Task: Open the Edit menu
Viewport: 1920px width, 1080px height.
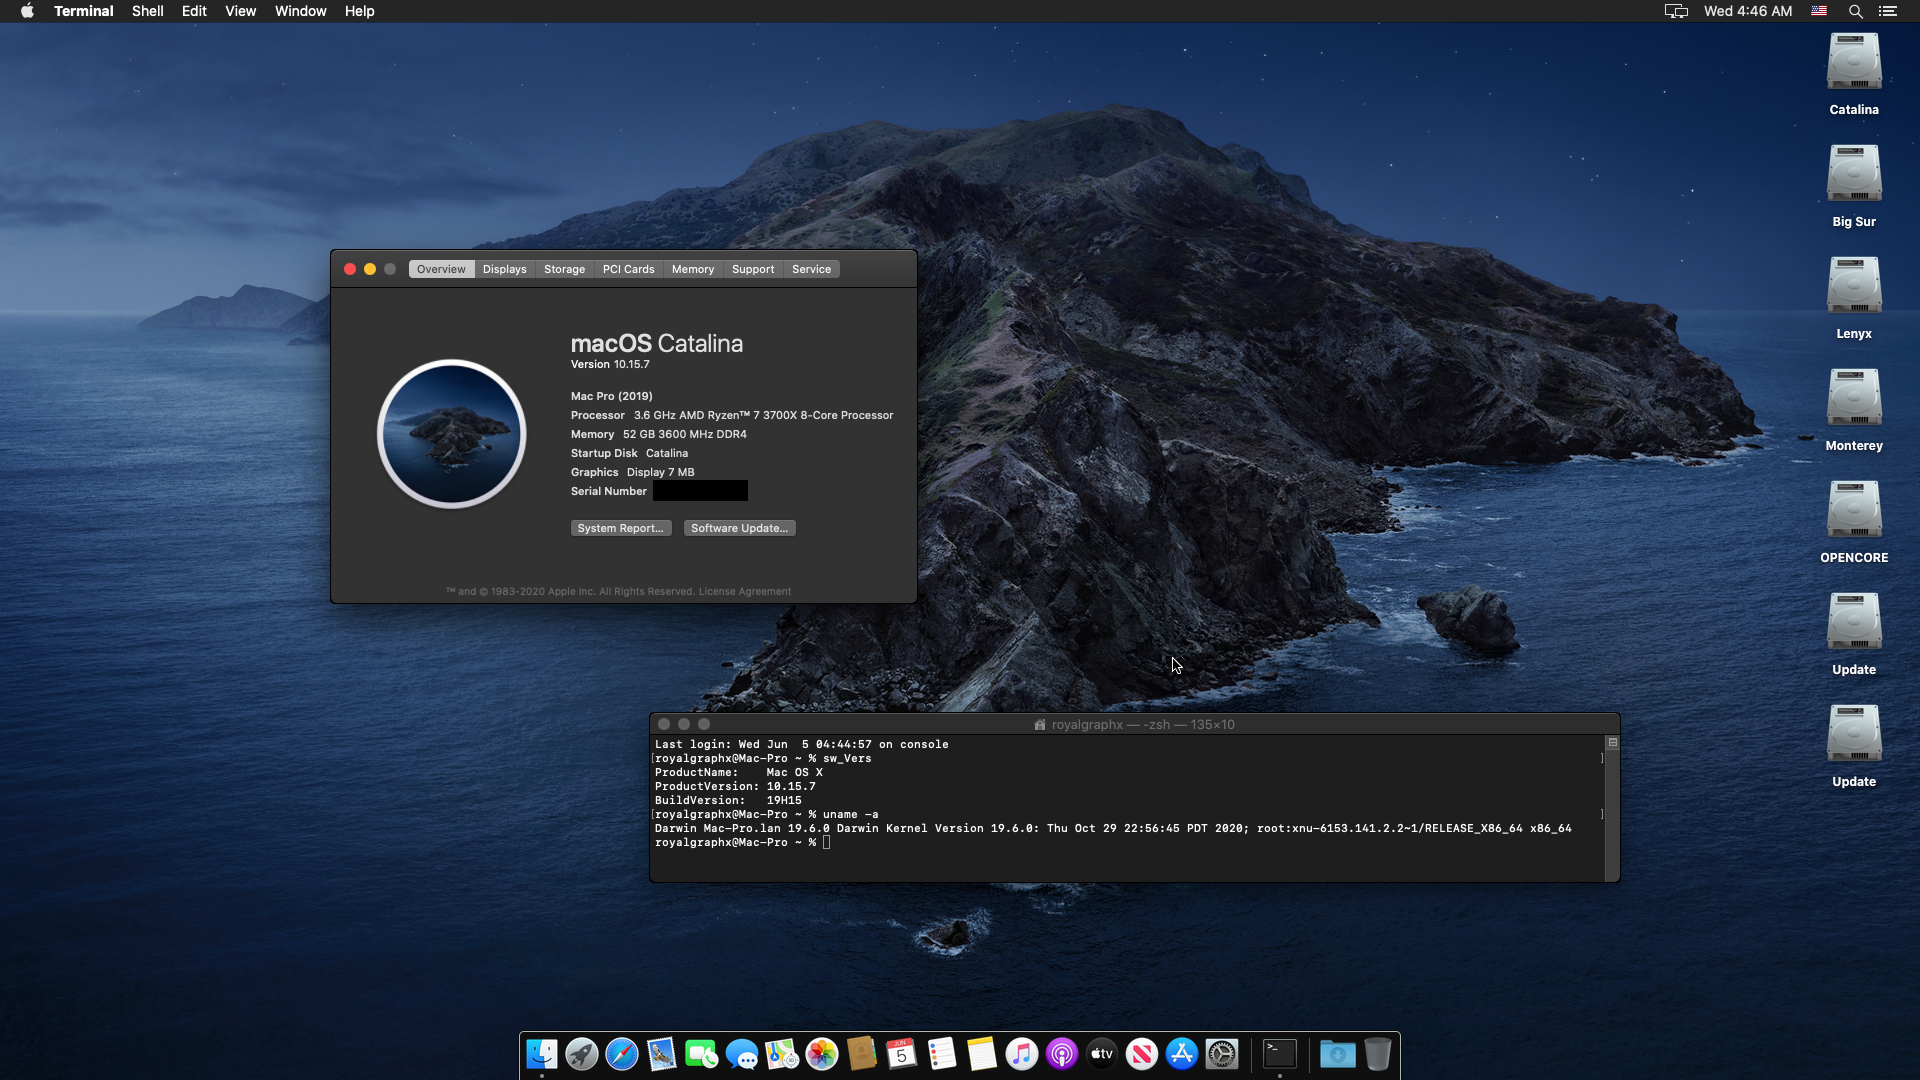Action: point(194,11)
